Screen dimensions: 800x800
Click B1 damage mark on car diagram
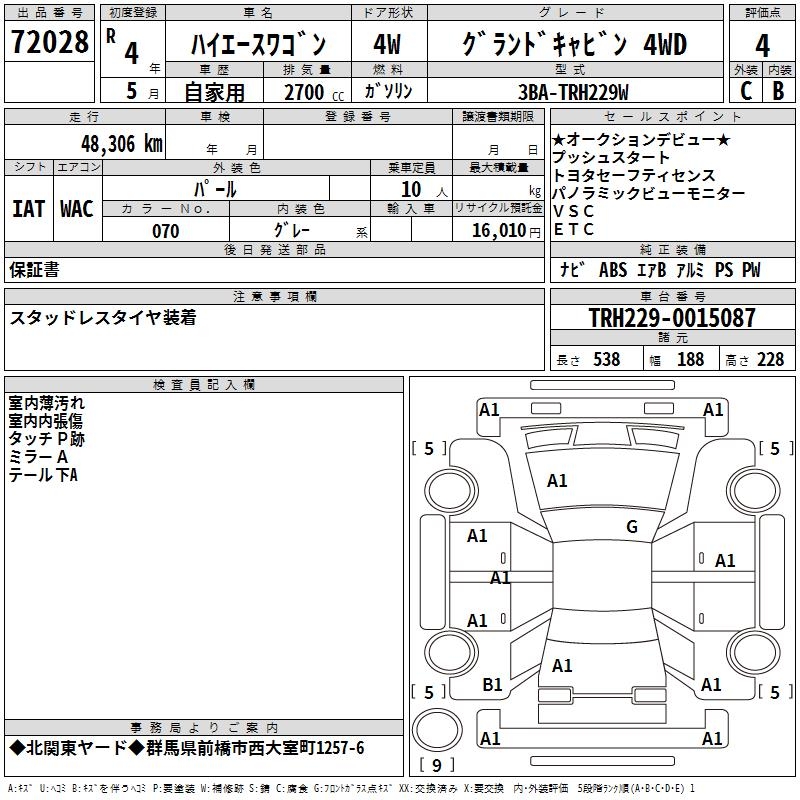click(492, 685)
